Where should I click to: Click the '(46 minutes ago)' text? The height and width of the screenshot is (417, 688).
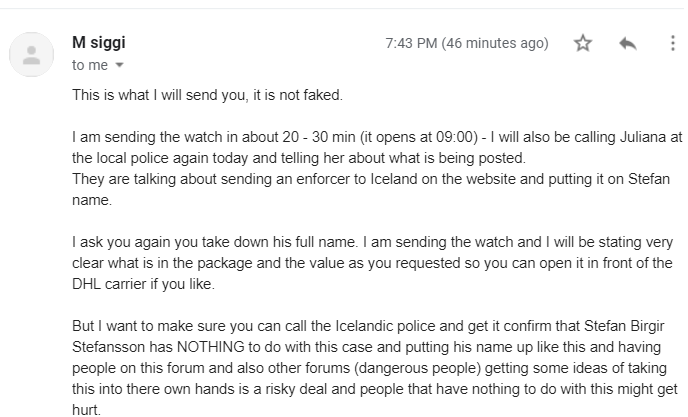tap(497, 43)
